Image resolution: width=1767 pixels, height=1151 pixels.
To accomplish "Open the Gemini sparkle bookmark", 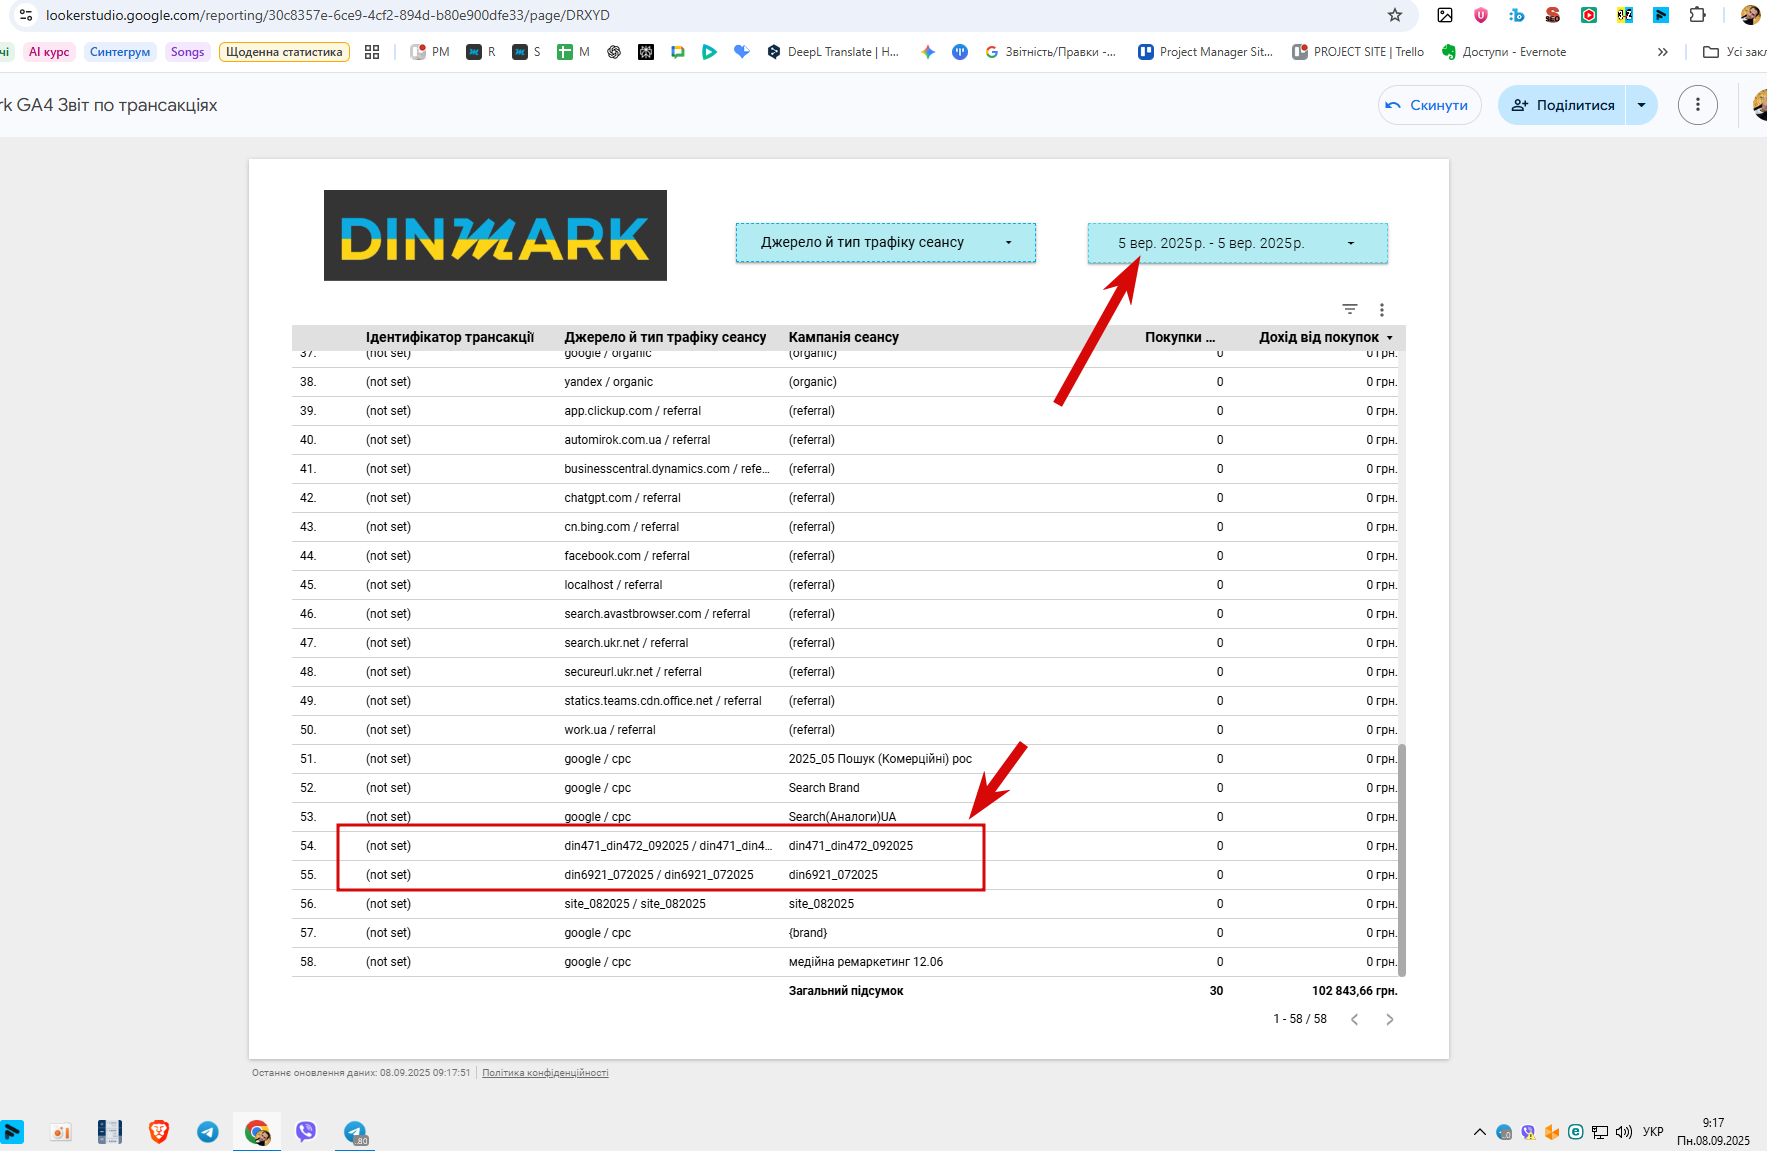I will pos(928,52).
